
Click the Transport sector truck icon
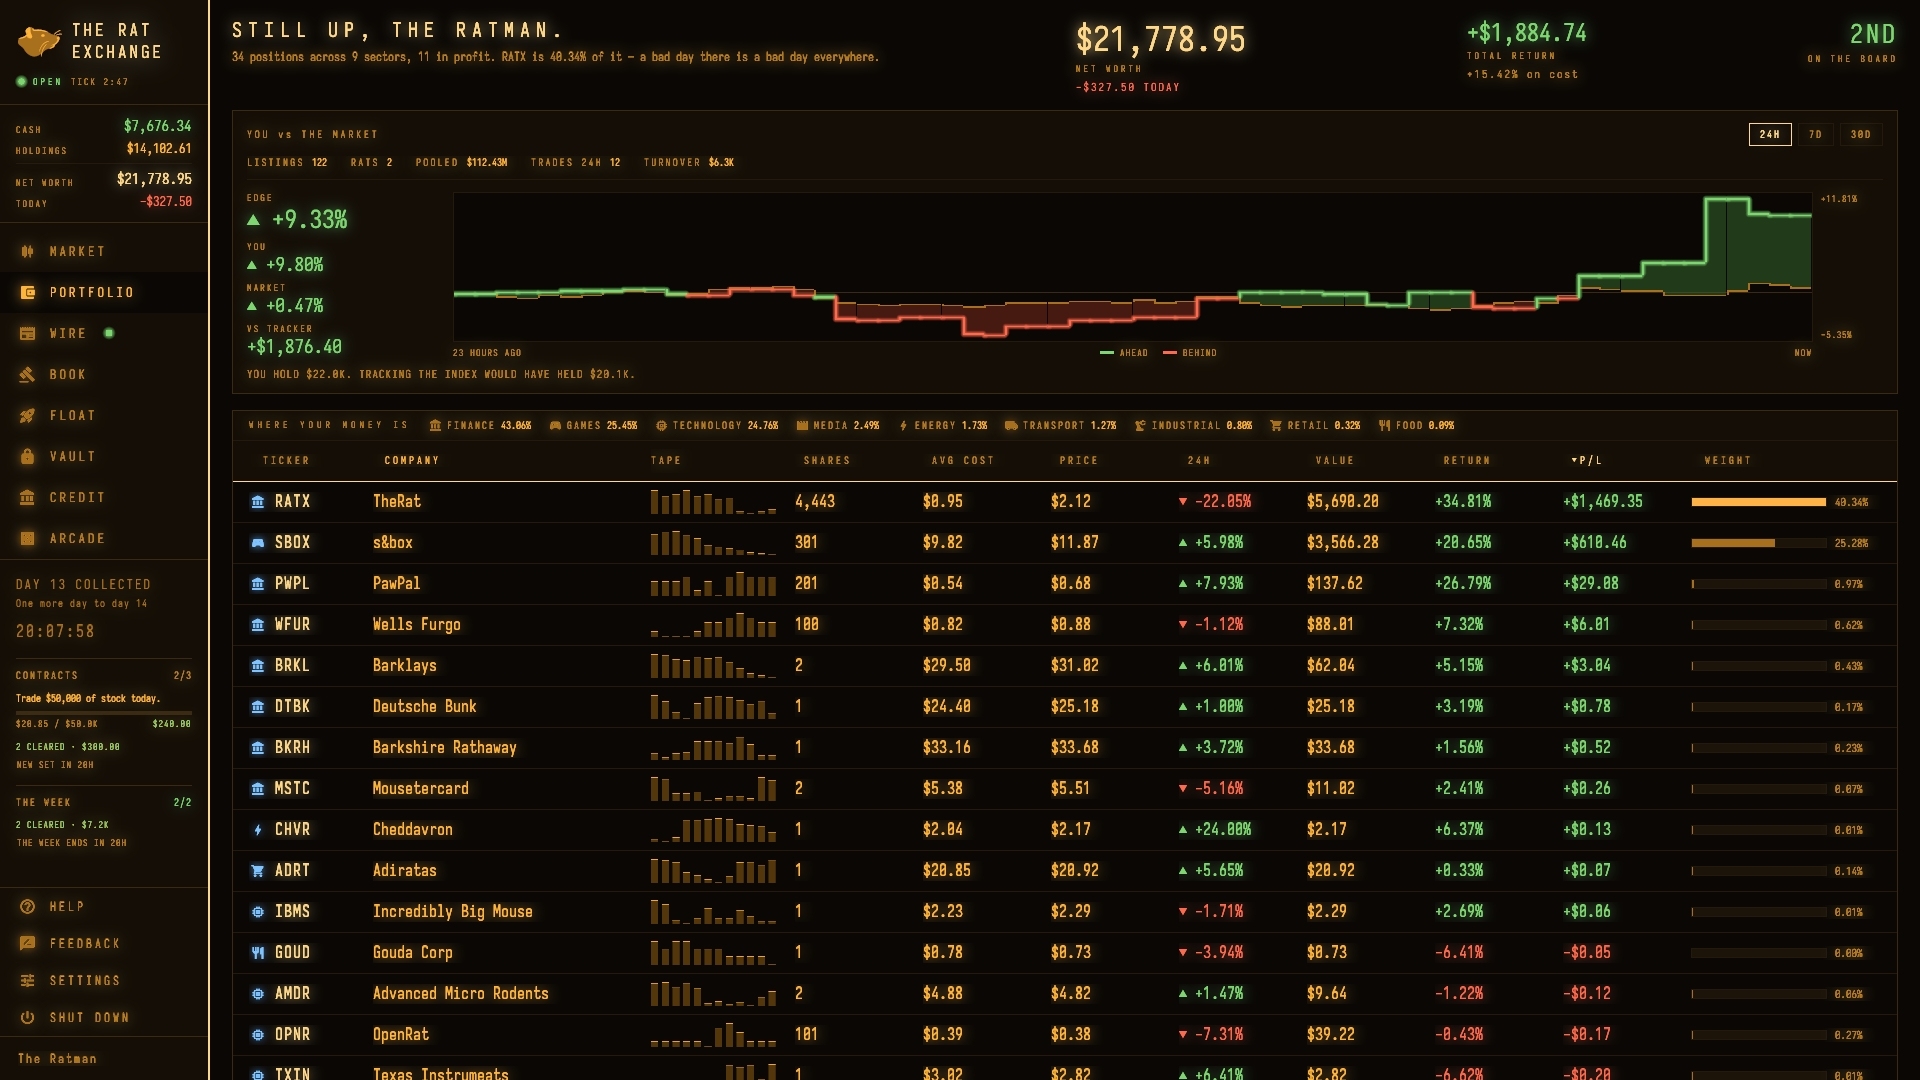(1011, 425)
